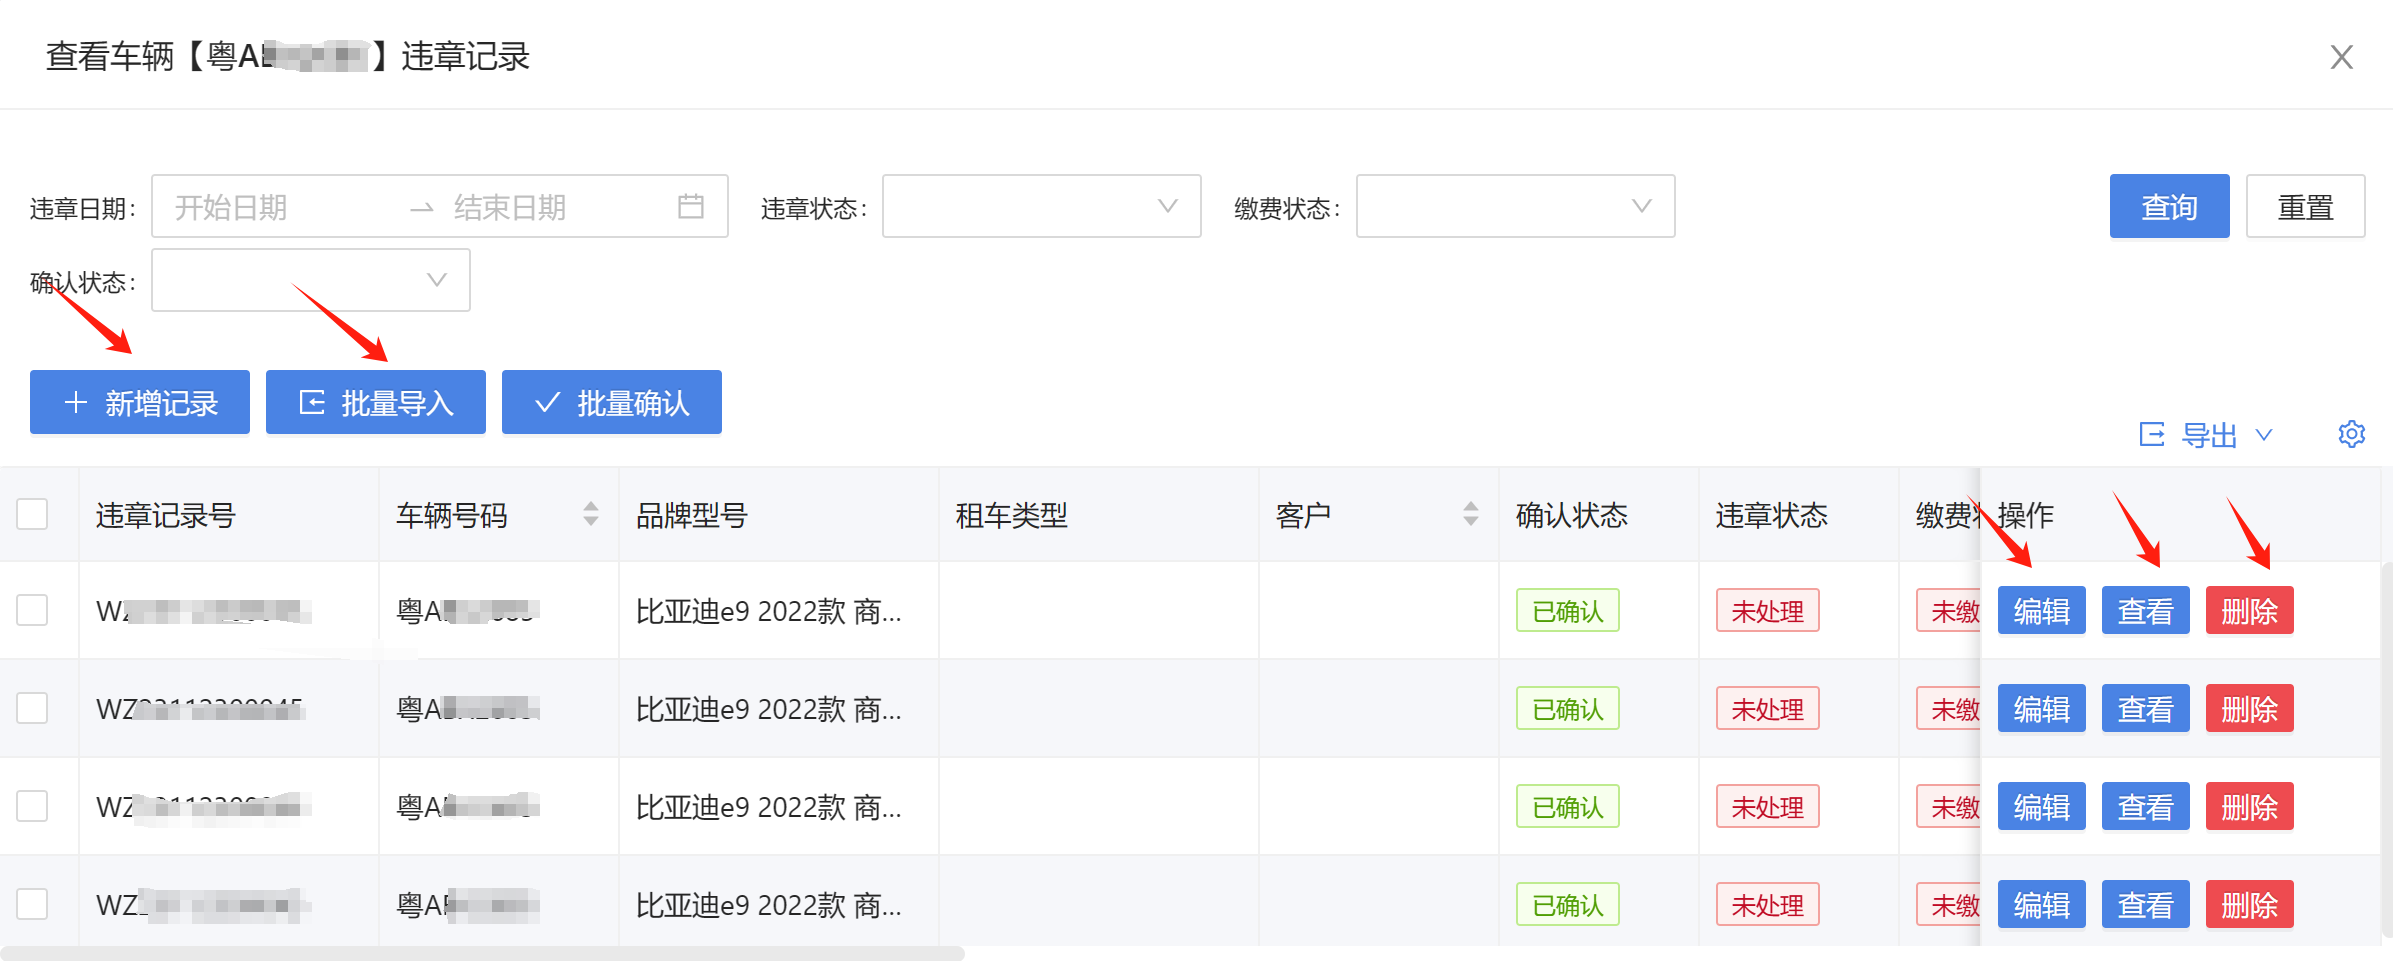Viewport: 2393px width, 961px height.
Task: Click 批量确认 checkmark button
Action: (x=612, y=402)
